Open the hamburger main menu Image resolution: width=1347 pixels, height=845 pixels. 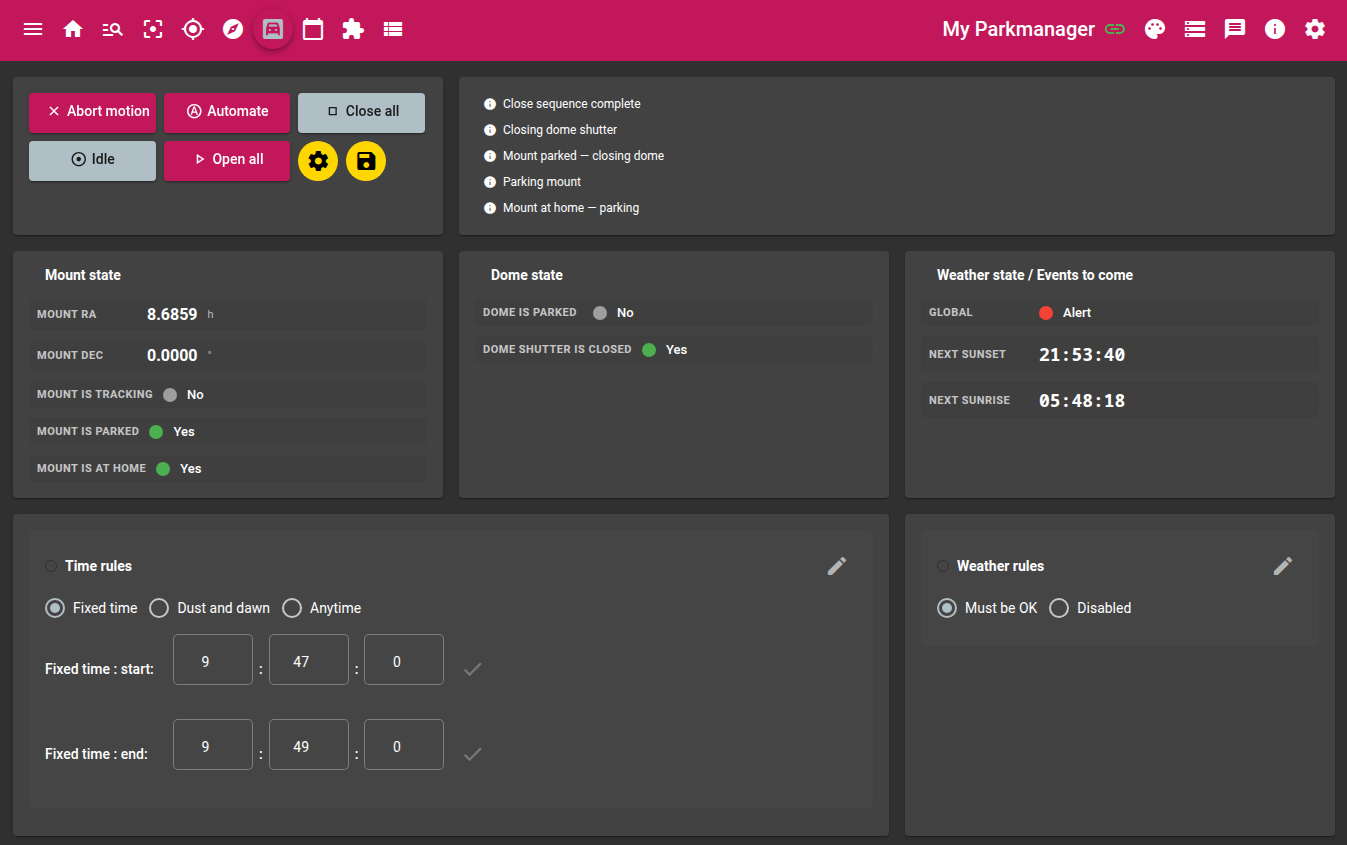point(33,29)
